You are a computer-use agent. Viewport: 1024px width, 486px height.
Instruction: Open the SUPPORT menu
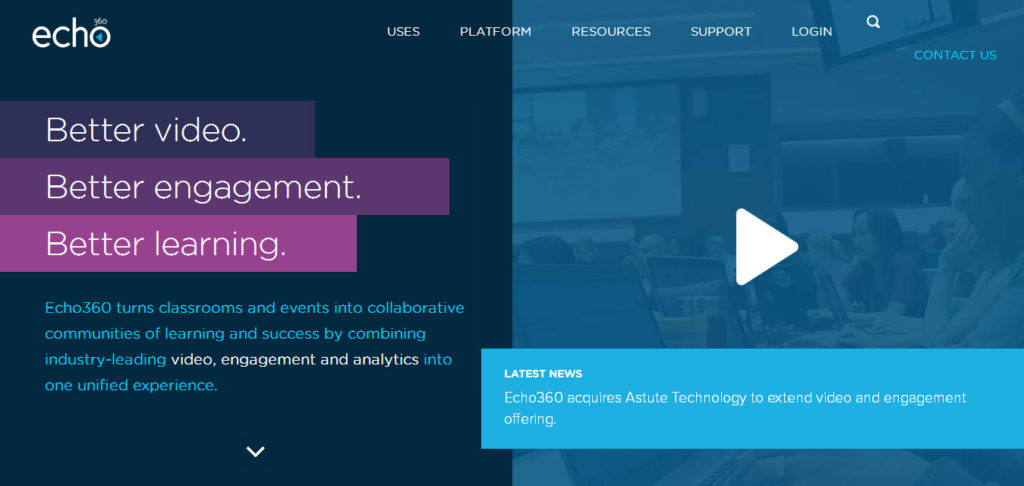pyautogui.click(x=721, y=31)
